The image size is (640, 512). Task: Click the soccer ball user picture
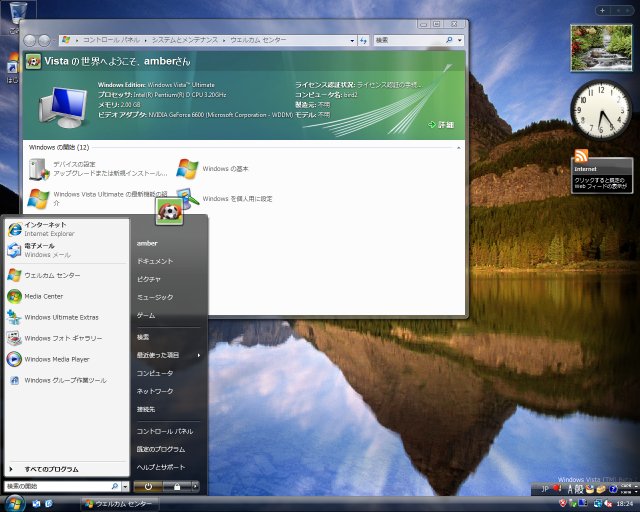169,211
